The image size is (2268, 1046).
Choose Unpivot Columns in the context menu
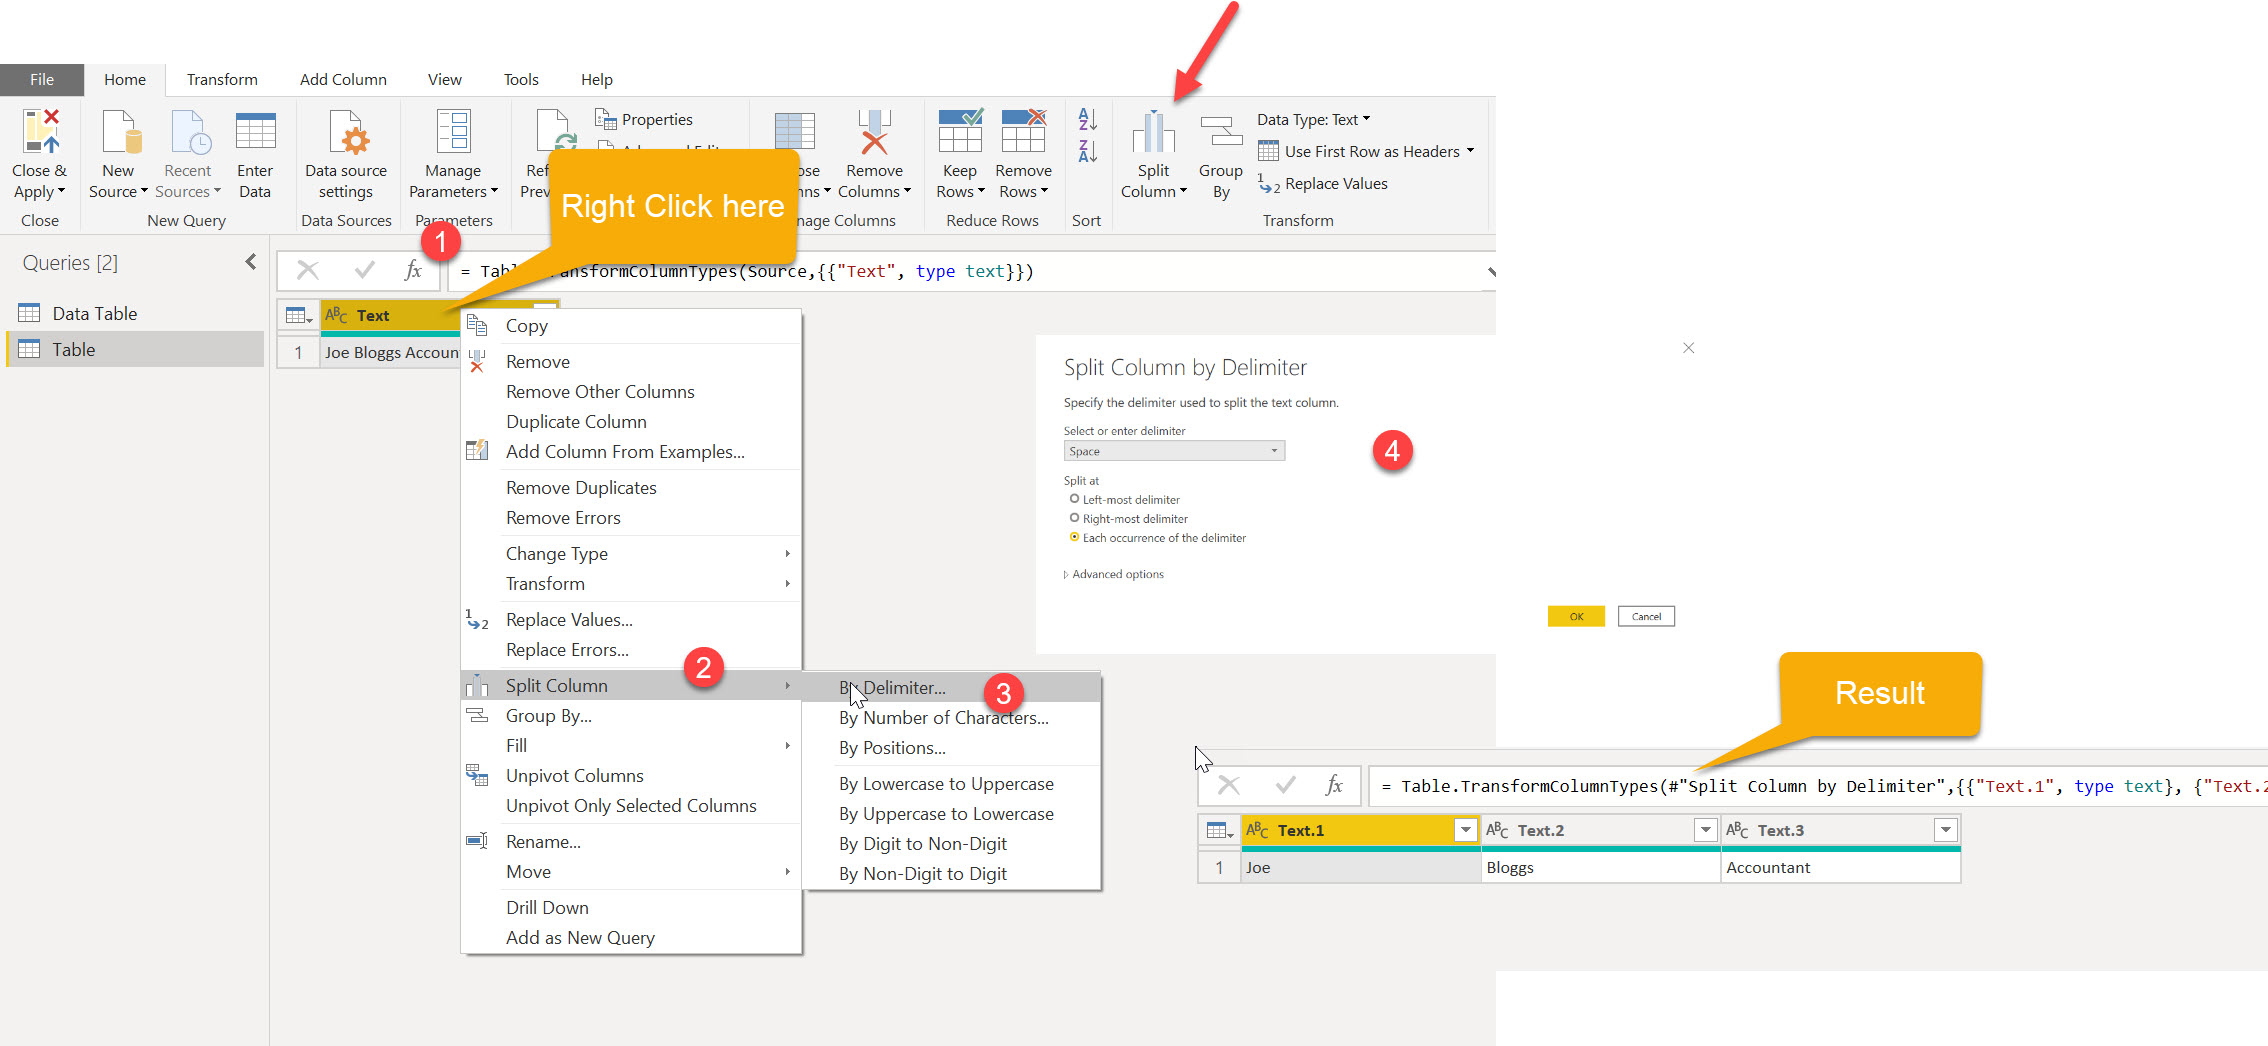point(631,776)
